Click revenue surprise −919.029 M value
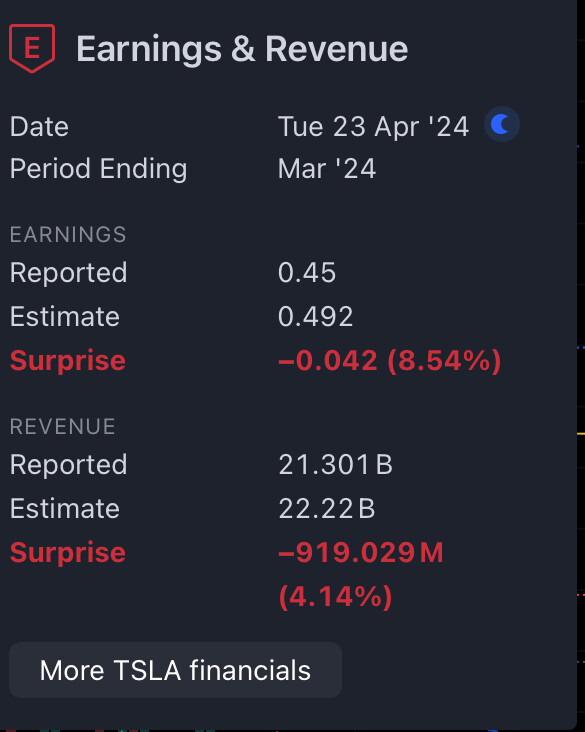This screenshot has width=585, height=732. 360,553
